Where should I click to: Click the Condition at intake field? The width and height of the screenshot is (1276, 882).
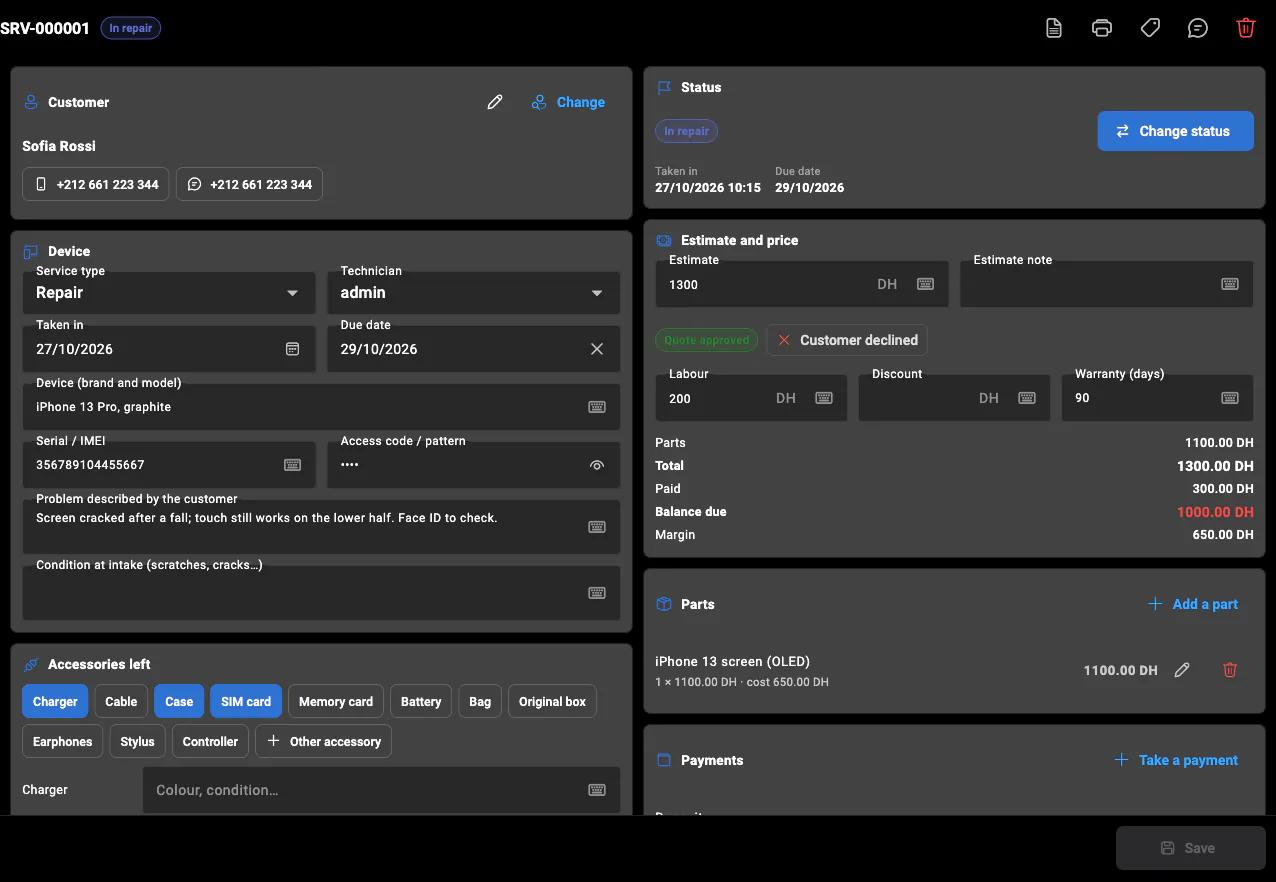coord(321,593)
